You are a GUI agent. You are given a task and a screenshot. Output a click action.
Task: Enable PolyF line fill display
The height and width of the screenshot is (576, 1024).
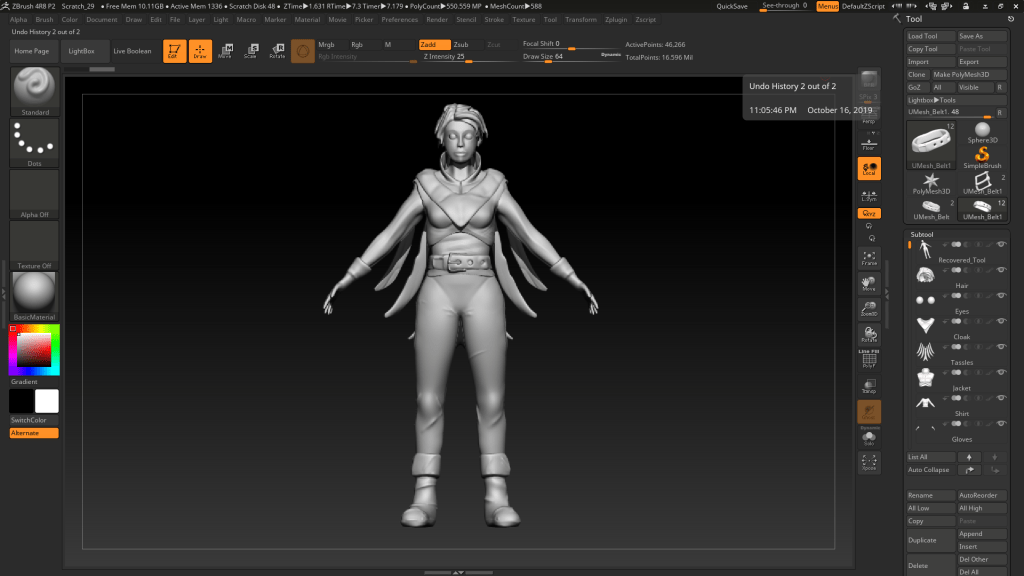(x=869, y=360)
